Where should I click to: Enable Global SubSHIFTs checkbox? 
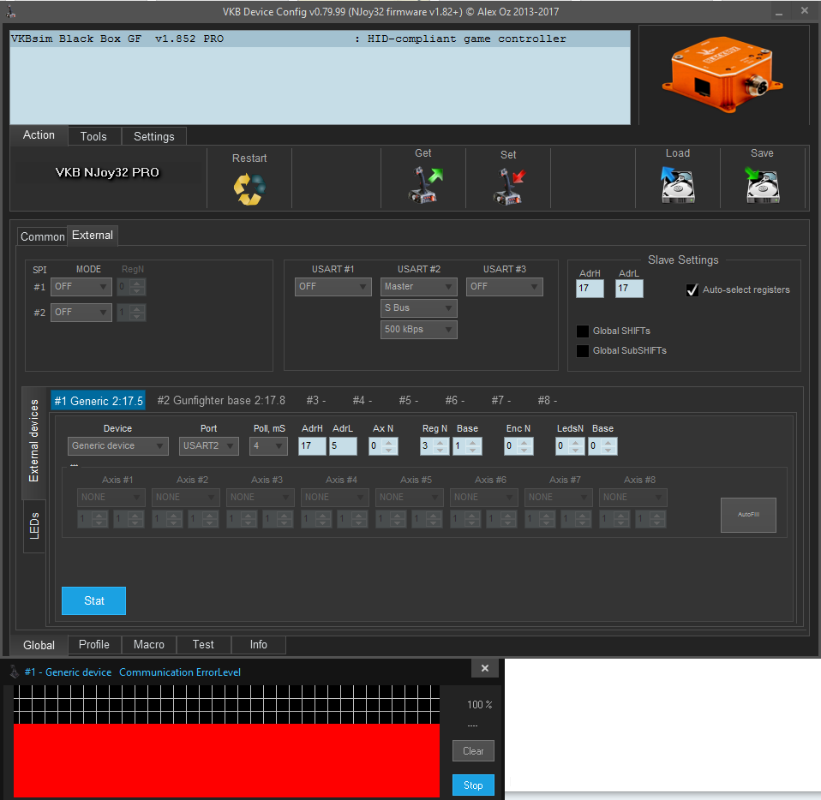(583, 351)
